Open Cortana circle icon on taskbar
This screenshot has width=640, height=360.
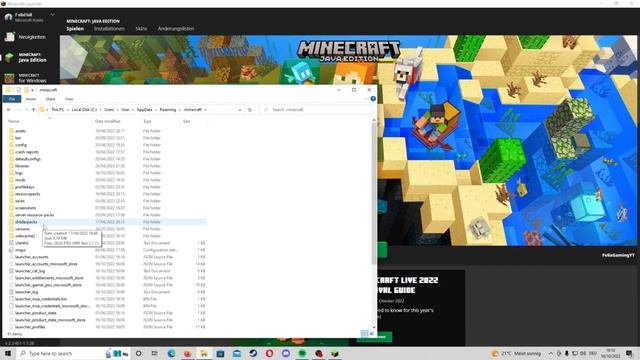(139, 353)
